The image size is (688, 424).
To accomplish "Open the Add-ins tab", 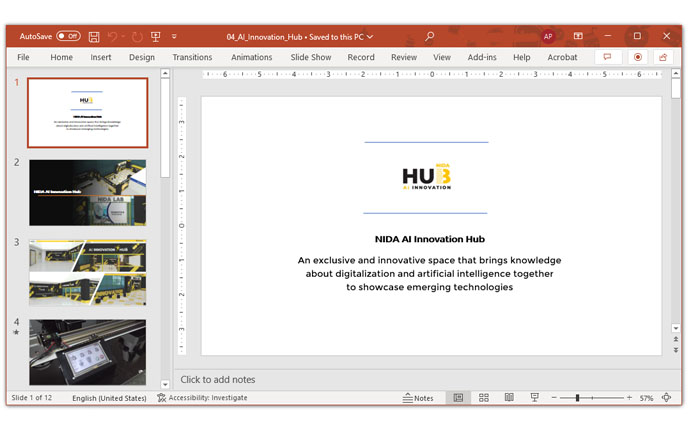I will pos(482,57).
